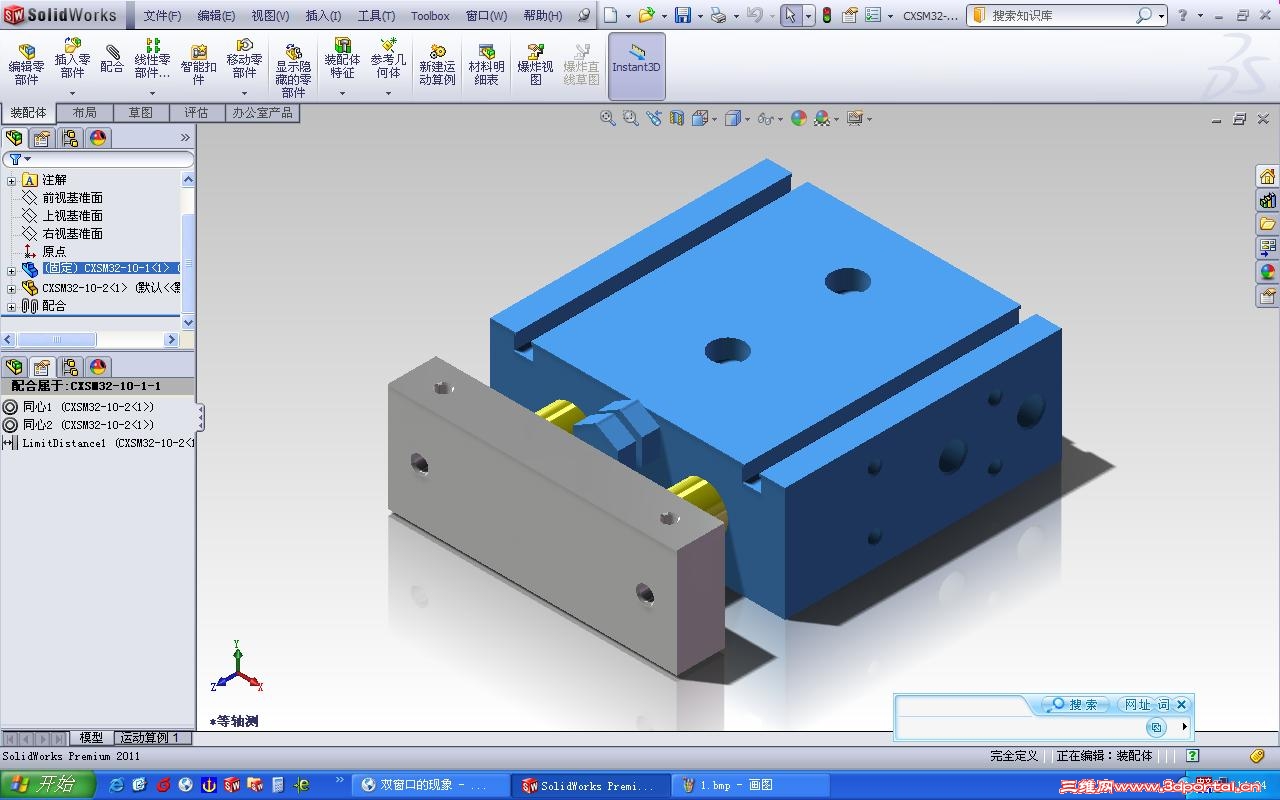Click the Assembly Features (装配体特征) tool

342,60
